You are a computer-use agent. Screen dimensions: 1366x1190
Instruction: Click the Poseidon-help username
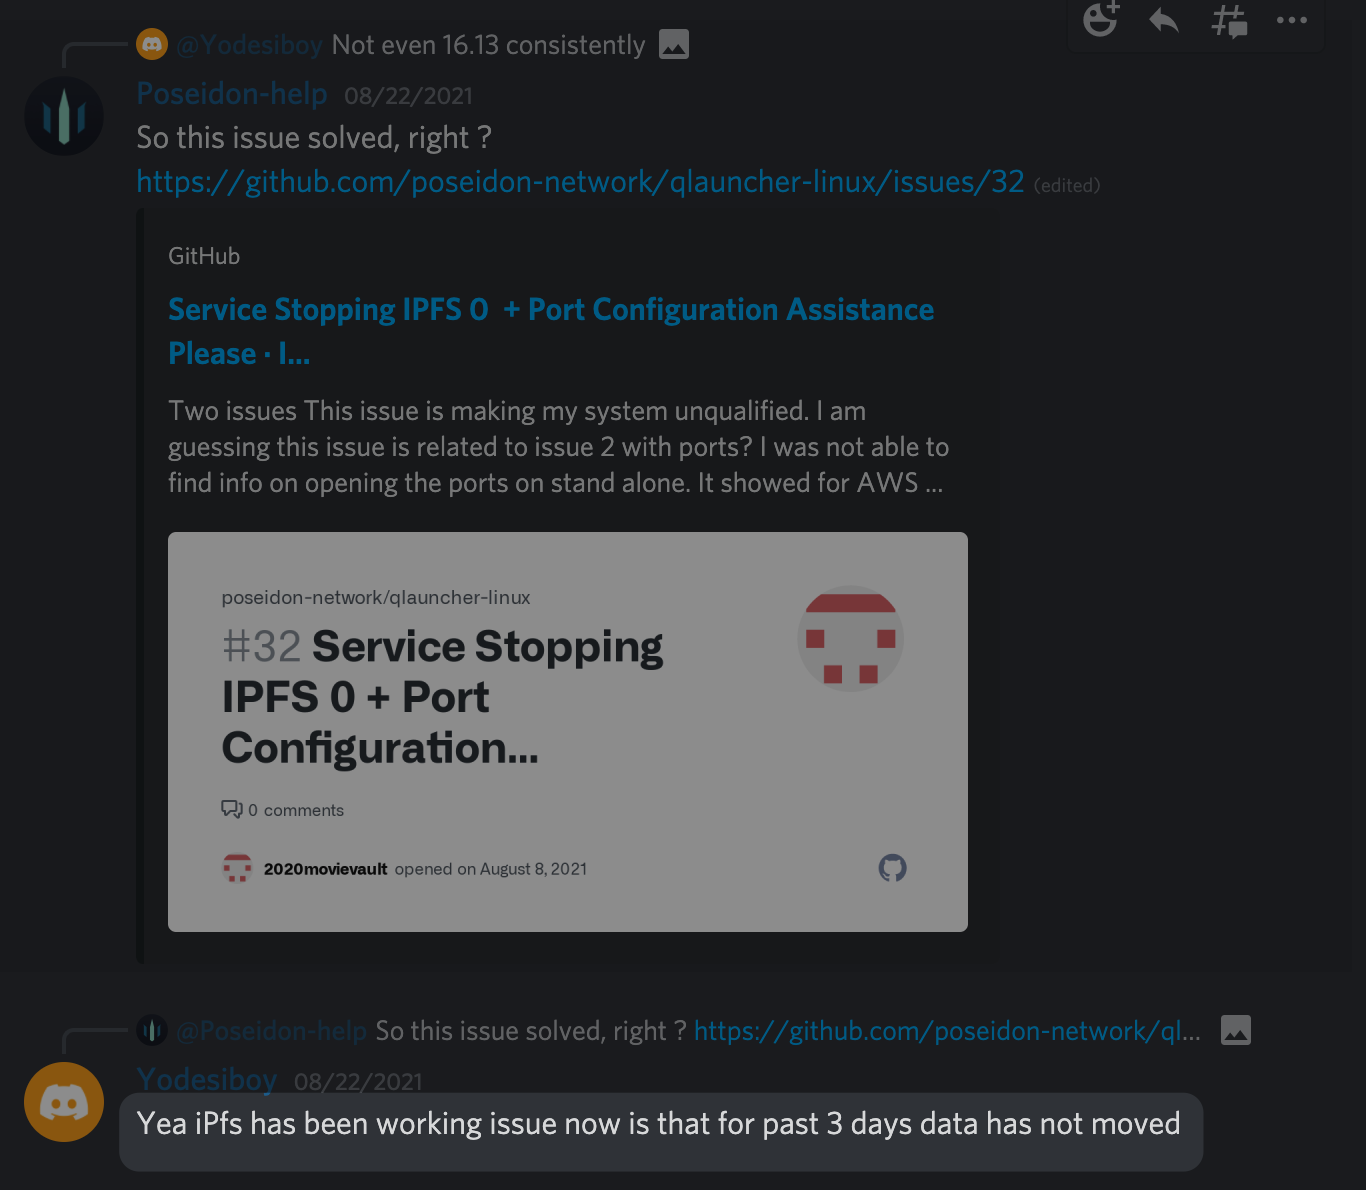(231, 93)
